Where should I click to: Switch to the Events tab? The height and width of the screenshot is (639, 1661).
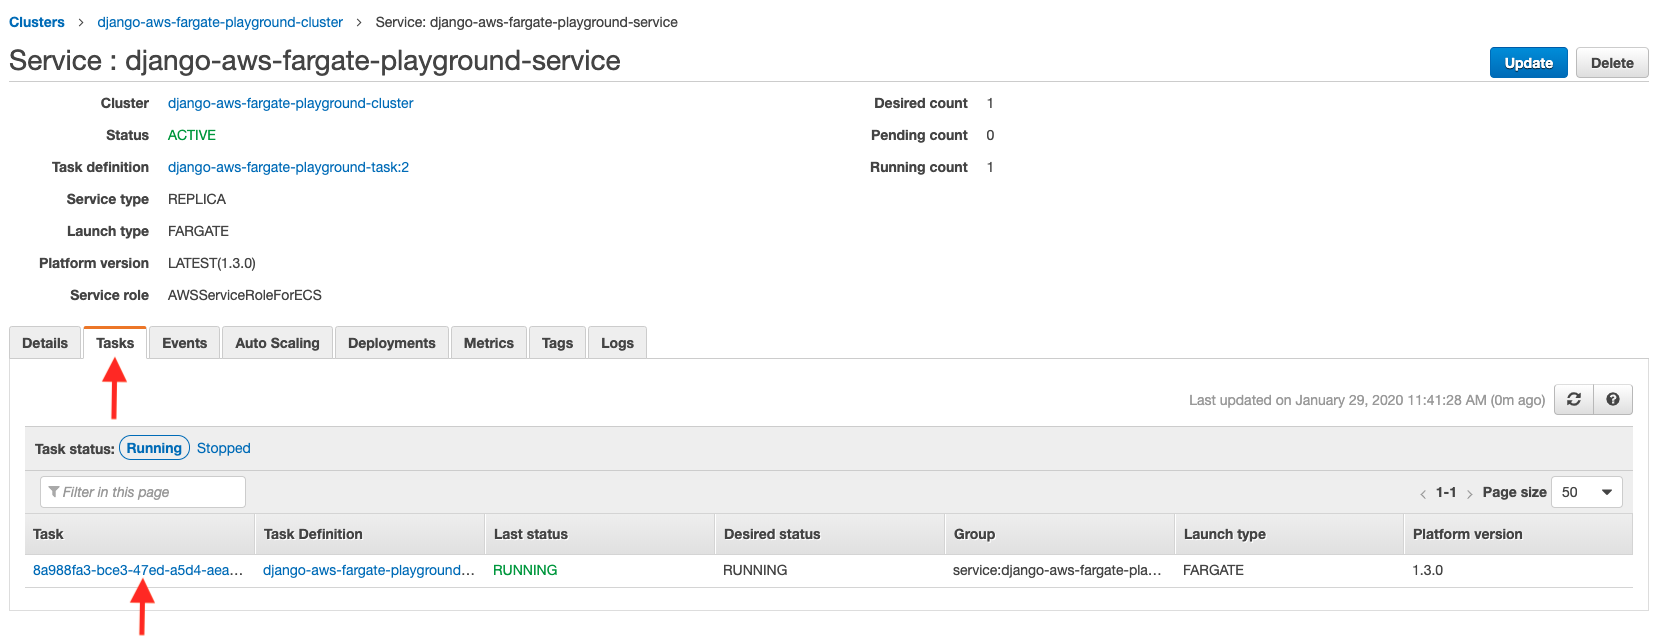[184, 343]
